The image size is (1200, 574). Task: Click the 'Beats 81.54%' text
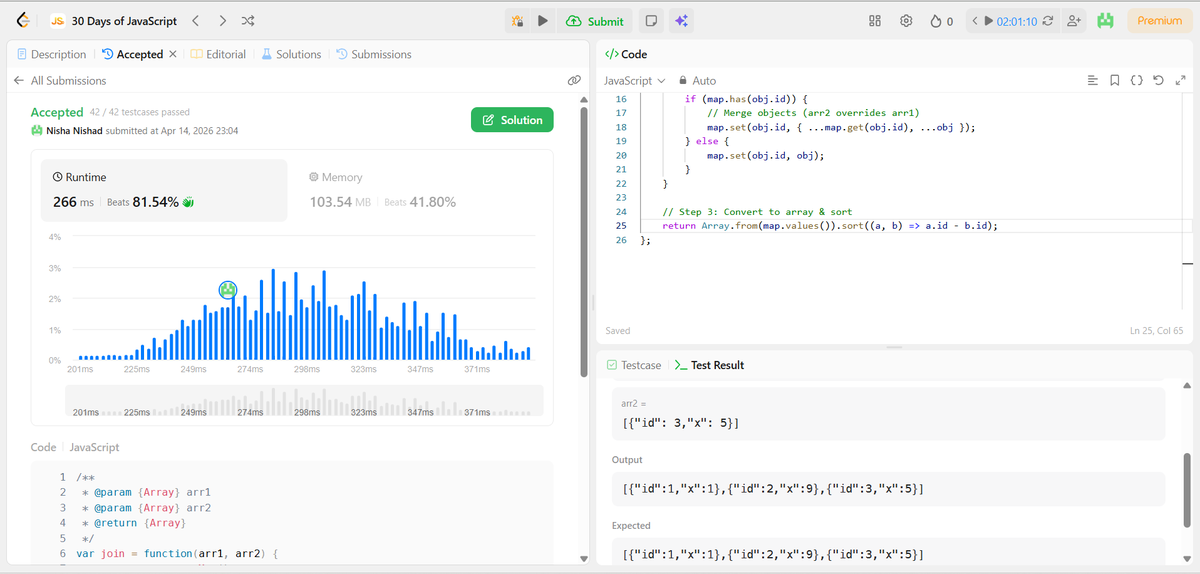point(143,202)
